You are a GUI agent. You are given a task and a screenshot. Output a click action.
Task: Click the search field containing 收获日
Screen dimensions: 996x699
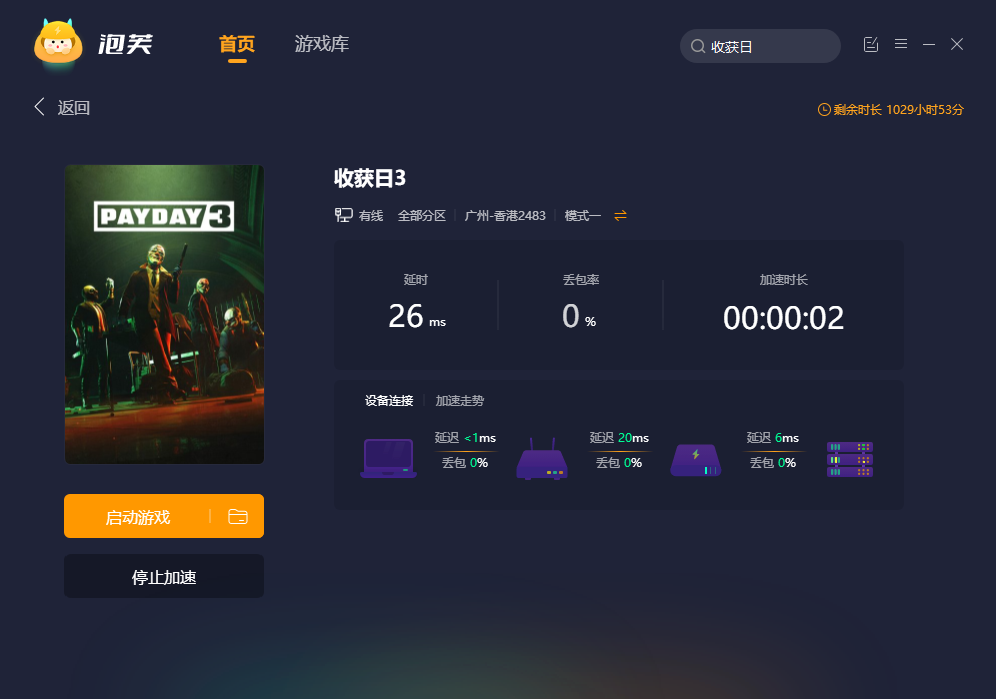(x=770, y=47)
